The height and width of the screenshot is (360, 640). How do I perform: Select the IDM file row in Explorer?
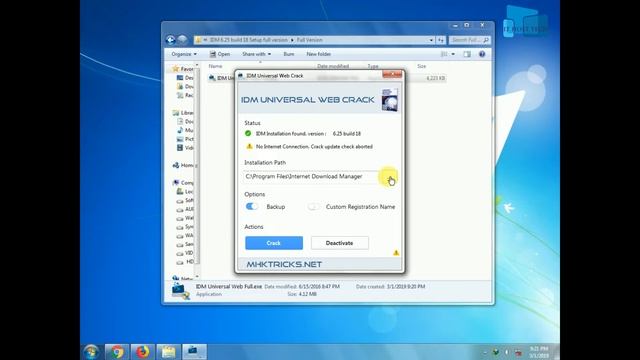point(327,78)
